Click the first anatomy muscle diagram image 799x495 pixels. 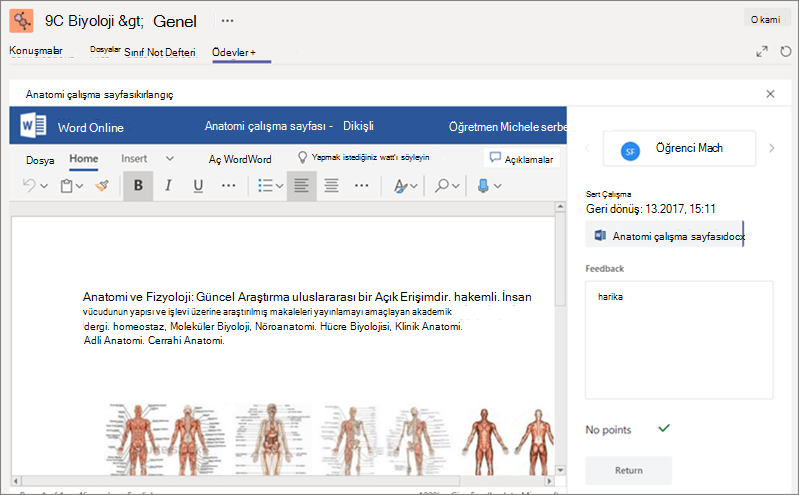tap(138, 438)
